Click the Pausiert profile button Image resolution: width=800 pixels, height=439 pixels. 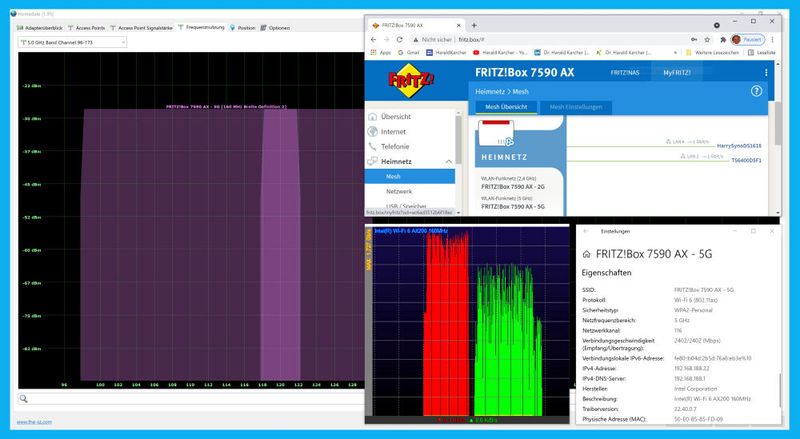click(x=747, y=39)
